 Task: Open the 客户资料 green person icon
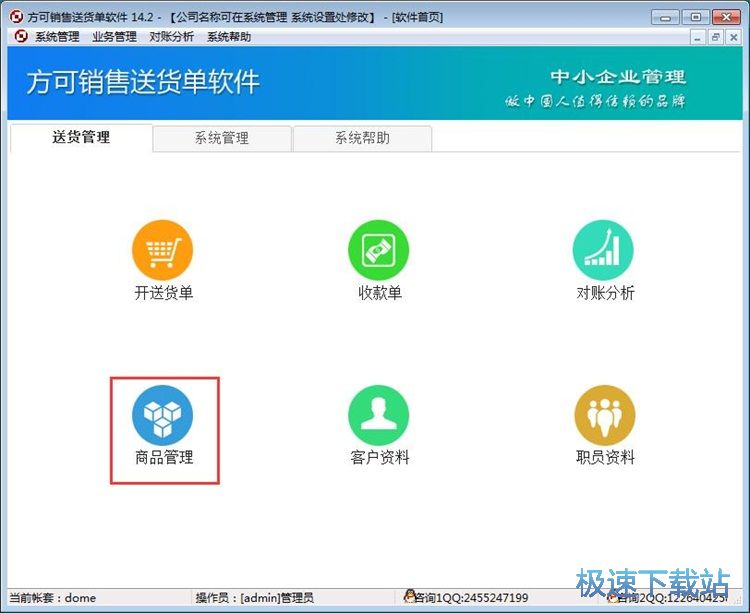tap(379, 415)
